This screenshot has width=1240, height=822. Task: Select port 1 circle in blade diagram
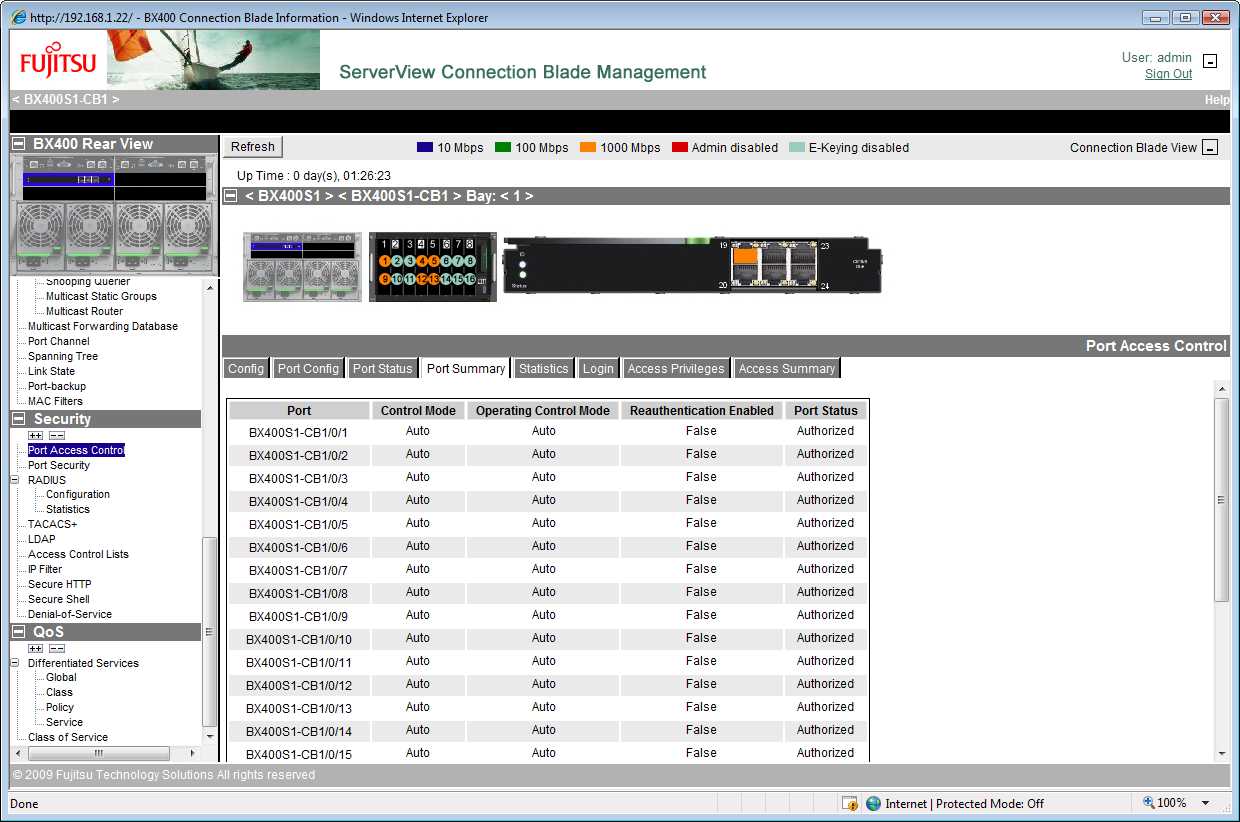(x=385, y=261)
